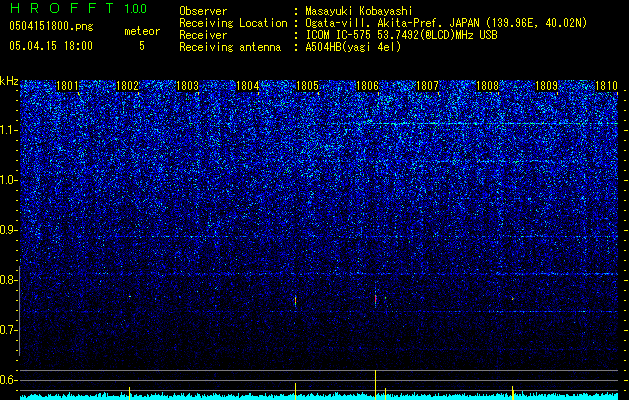The width and height of the screenshot is (629, 400).
Task: Click the 1804 time label
Action: tap(248, 86)
